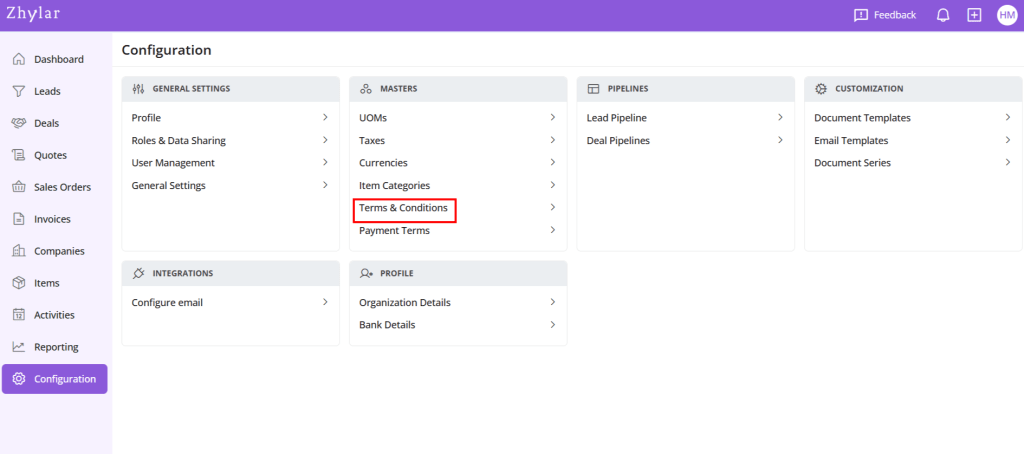The height and width of the screenshot is (454, 1024).
Task: Click the plus quick-add icon in header
Action: [x=974, y=15]
